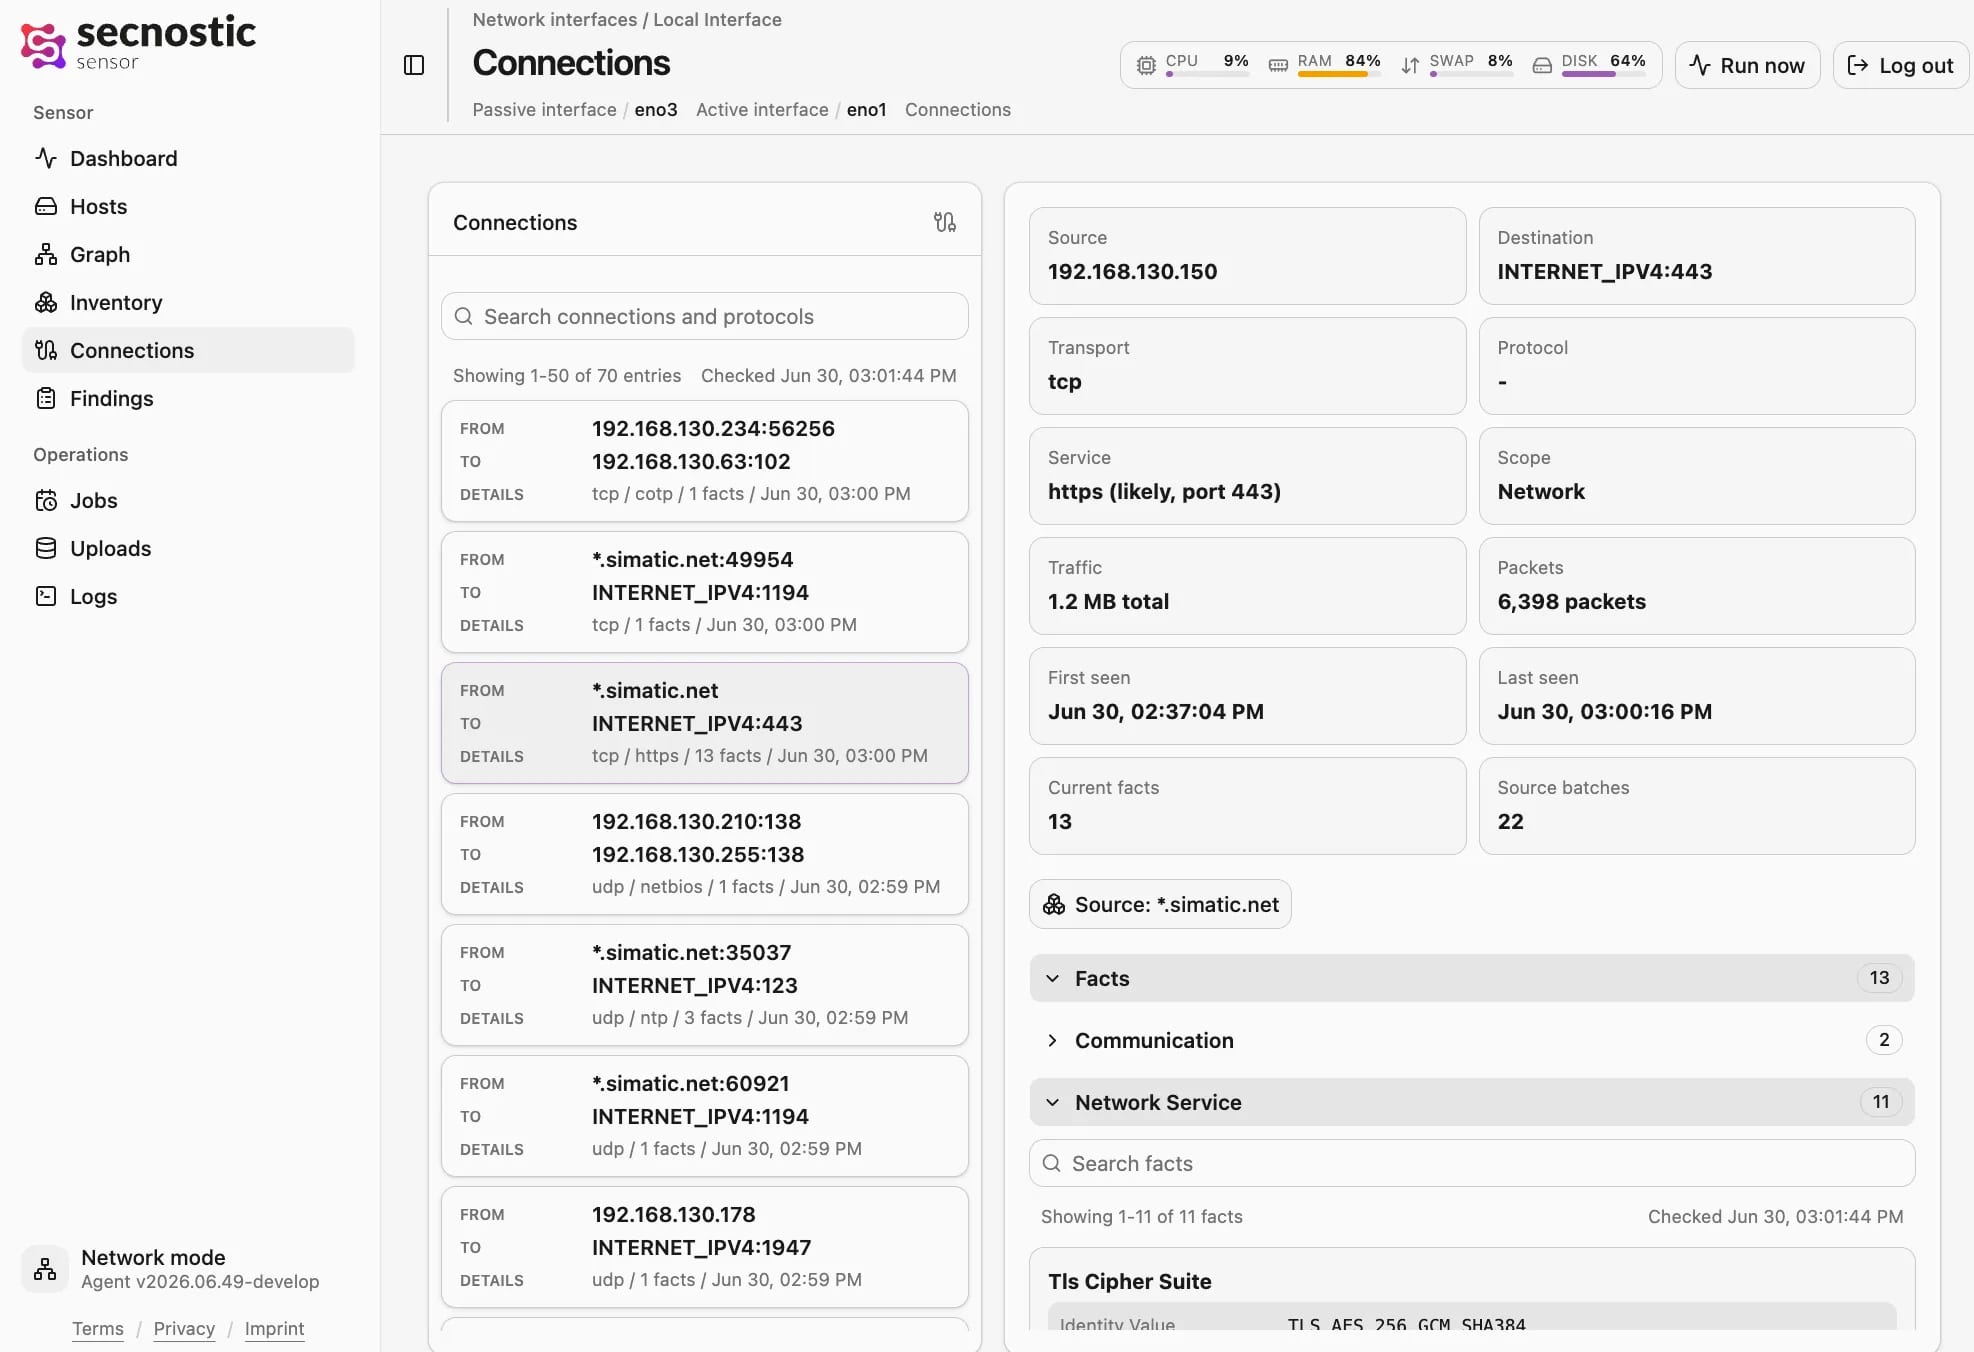Expand the Communication section
The height and width of the screenshot is (1352, 1974).
(x=1472, y=1040)
